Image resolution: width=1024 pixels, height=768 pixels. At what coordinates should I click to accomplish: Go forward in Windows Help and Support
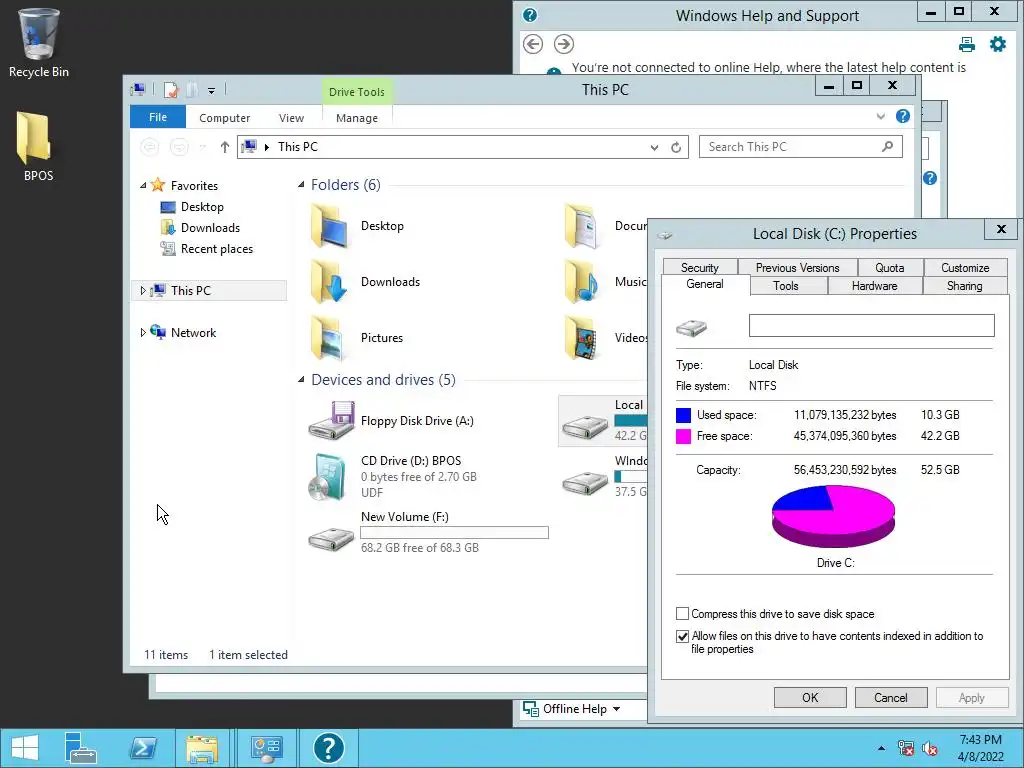click(564, 44)
